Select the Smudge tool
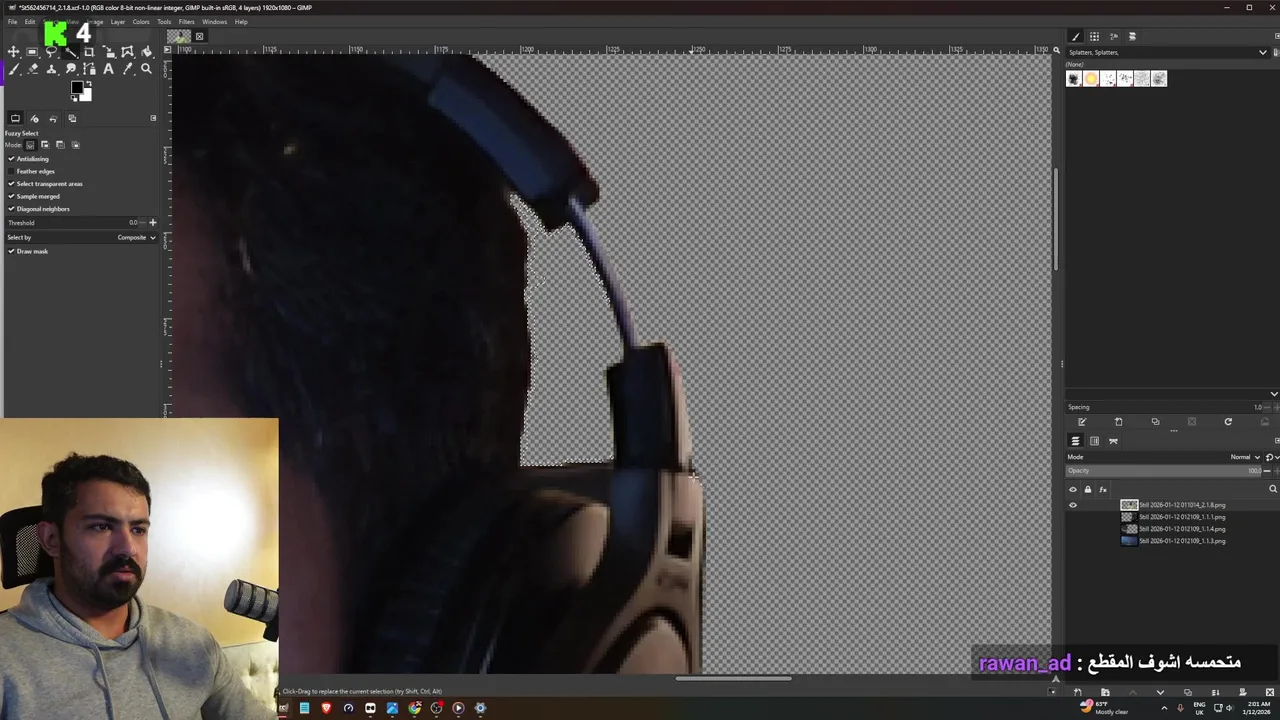This screenshot has width=1280, height=720. (x=70, y=69)
